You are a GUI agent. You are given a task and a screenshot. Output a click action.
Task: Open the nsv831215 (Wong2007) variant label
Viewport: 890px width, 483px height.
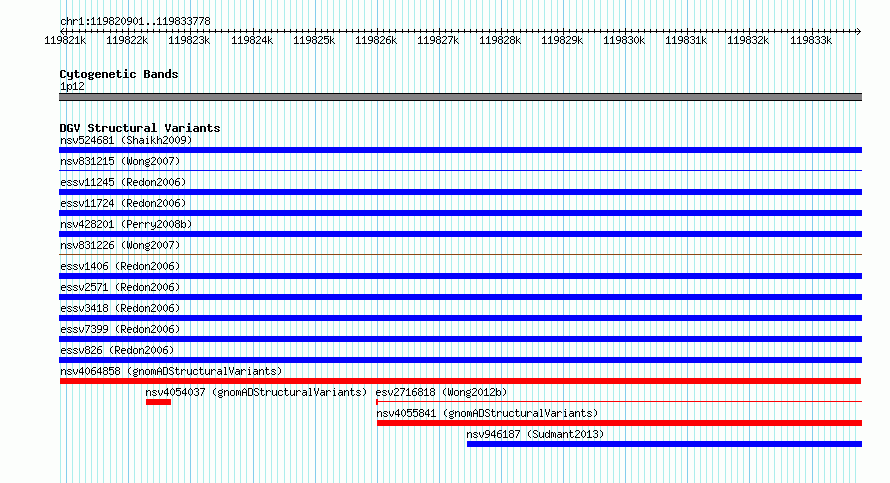click(120, 161)
